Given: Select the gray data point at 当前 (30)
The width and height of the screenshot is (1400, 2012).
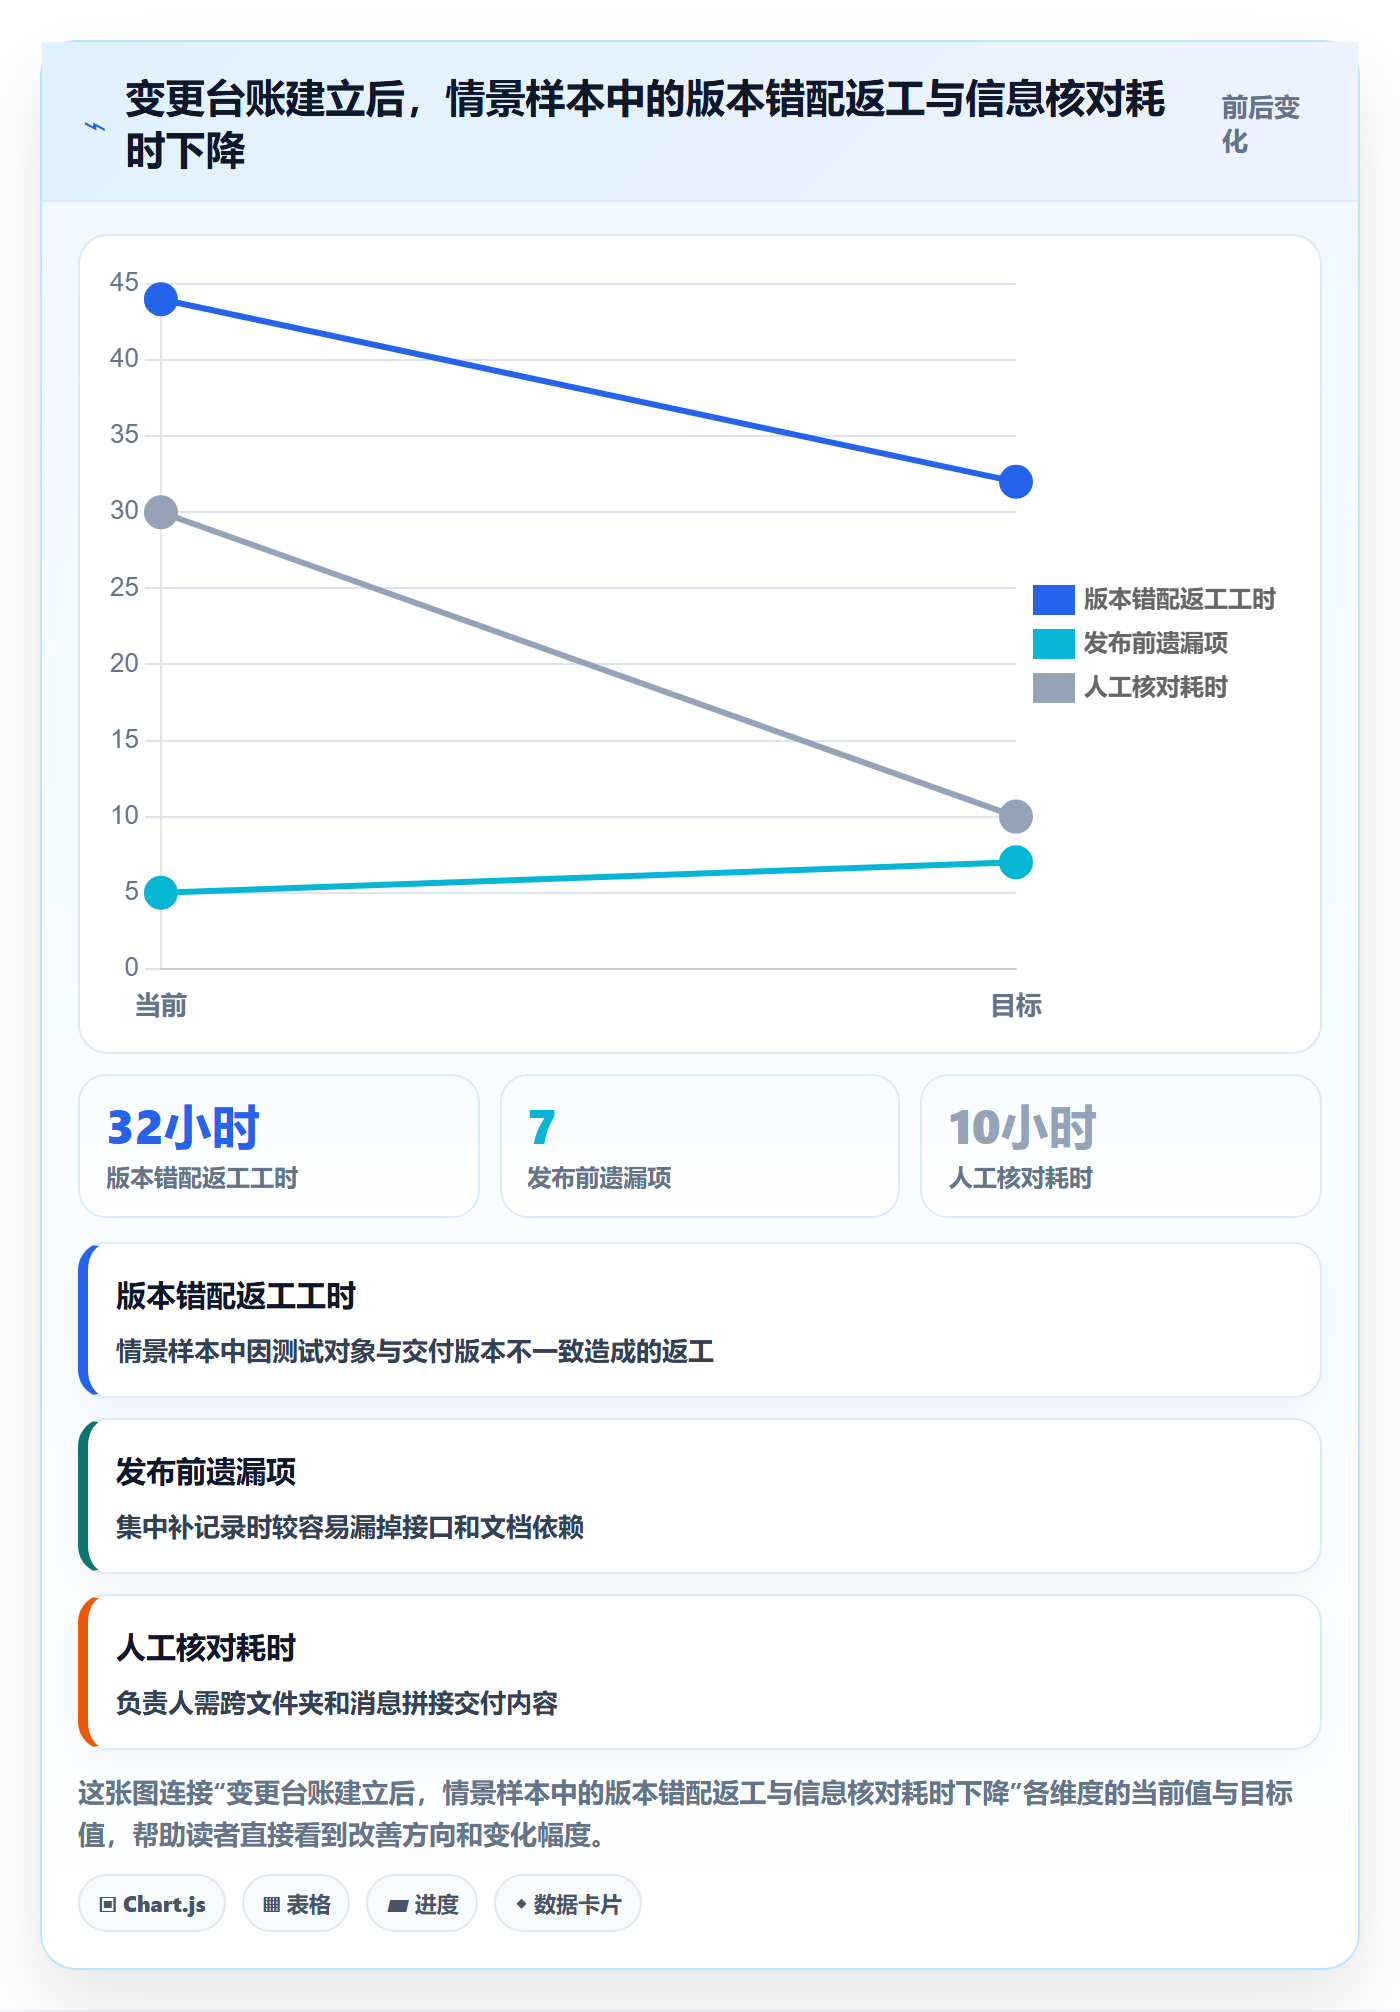Looking at the screenshot, I should click(161, 512).
